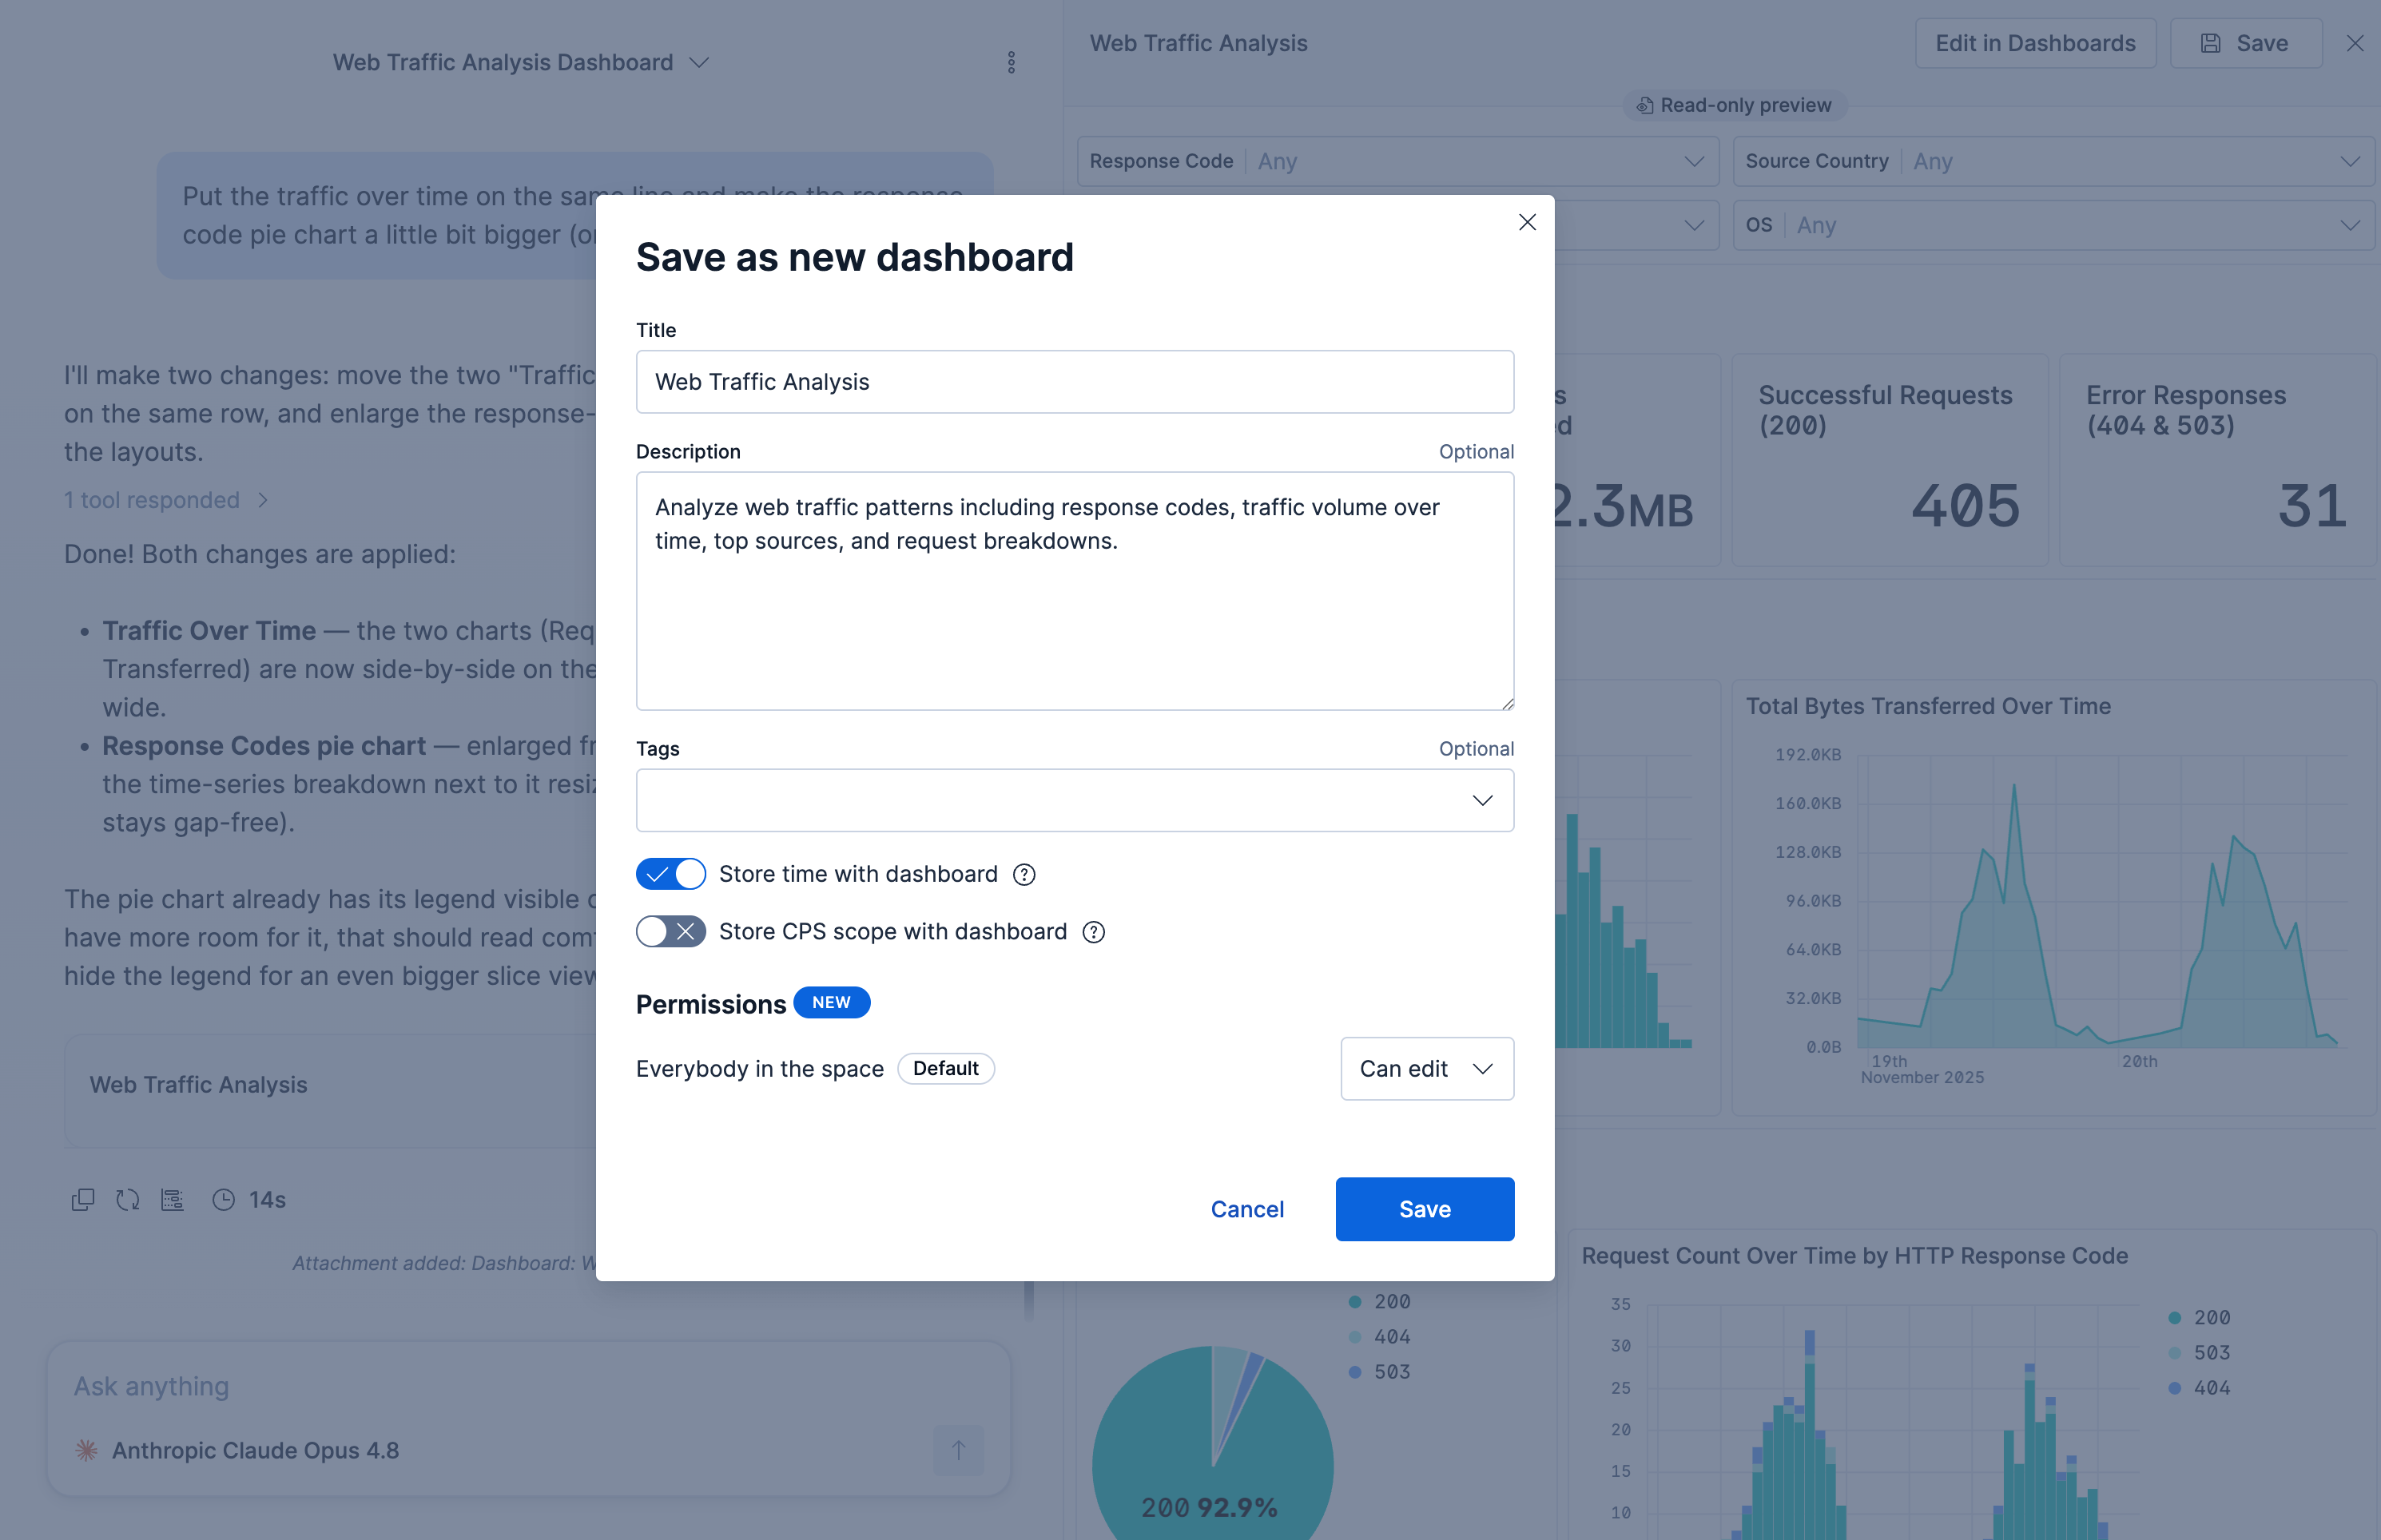Toggle Store CPS scope with dashboard switch
Viewport: 2381px width, 1540px height.
pos(671,931)
